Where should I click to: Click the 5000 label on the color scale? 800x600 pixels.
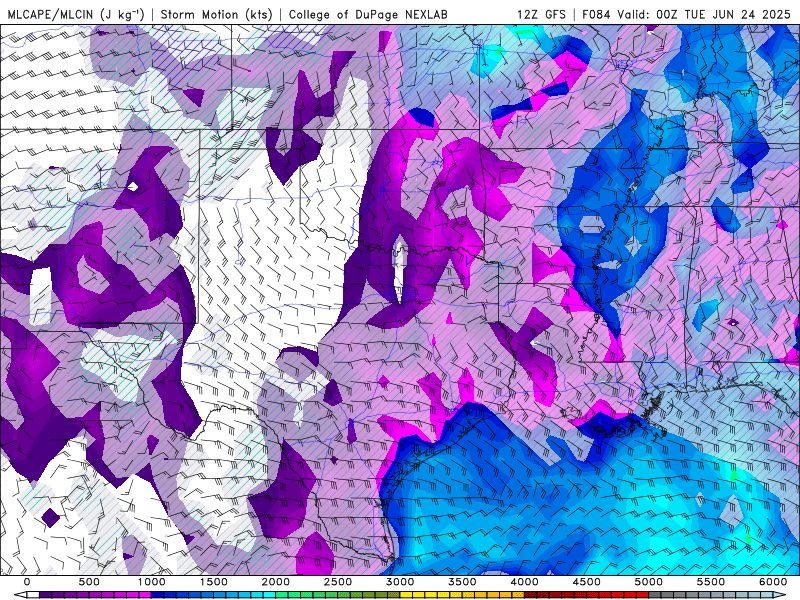click(x=649, y=582)
